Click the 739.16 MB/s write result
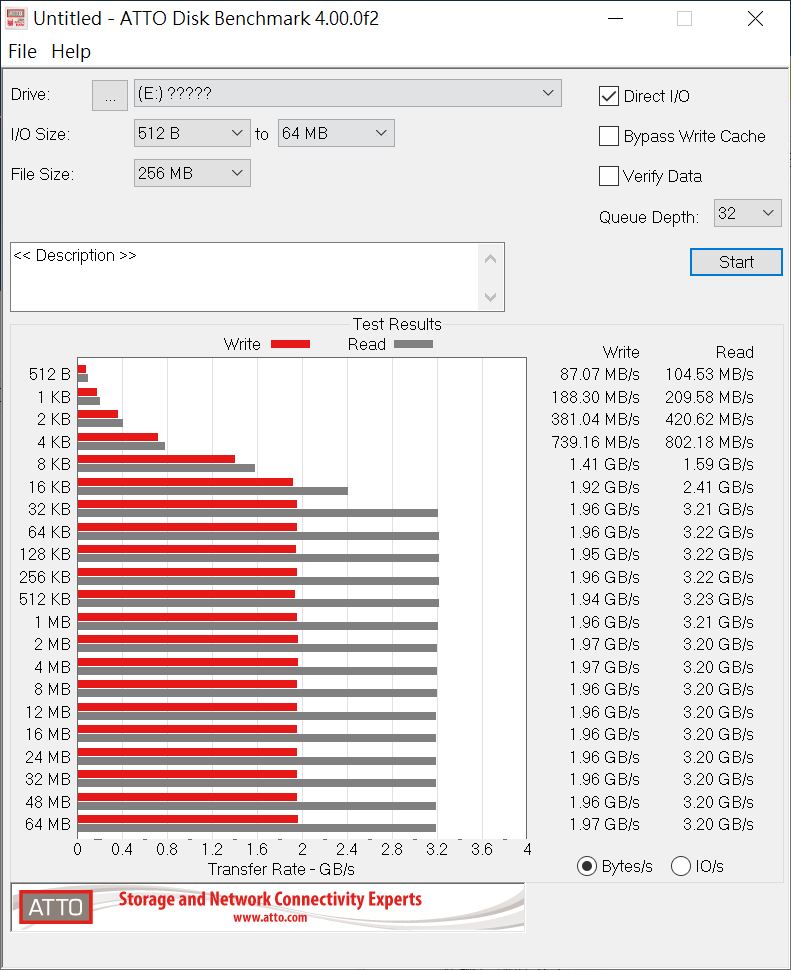791x970 pixels. point(595,442)
